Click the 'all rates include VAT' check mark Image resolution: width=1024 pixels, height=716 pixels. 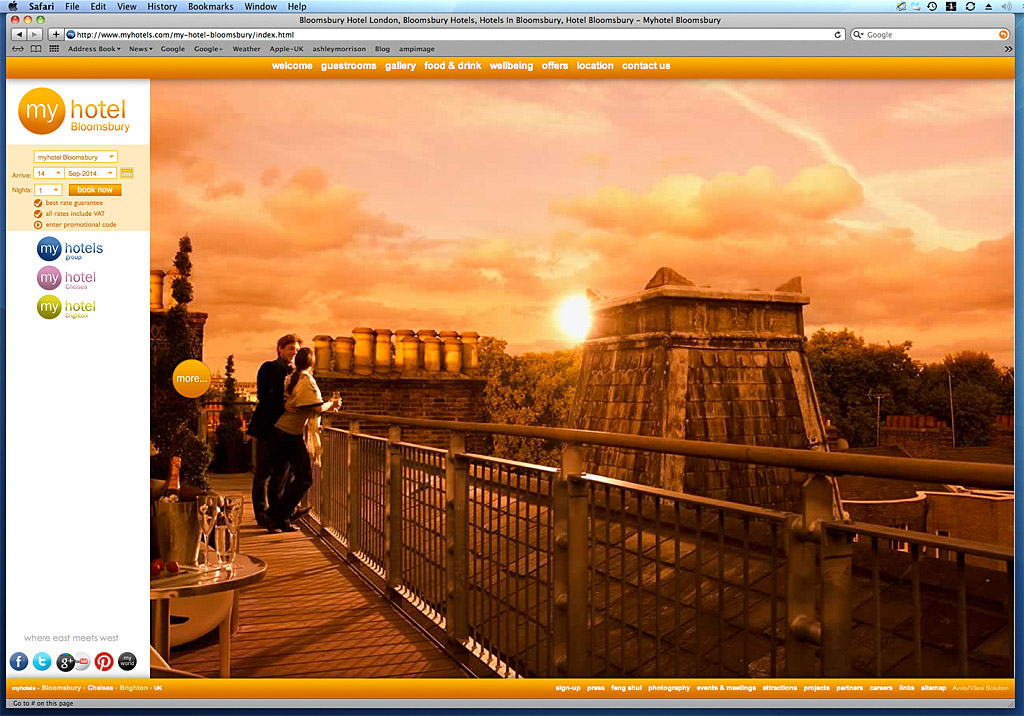pos(38,213)
